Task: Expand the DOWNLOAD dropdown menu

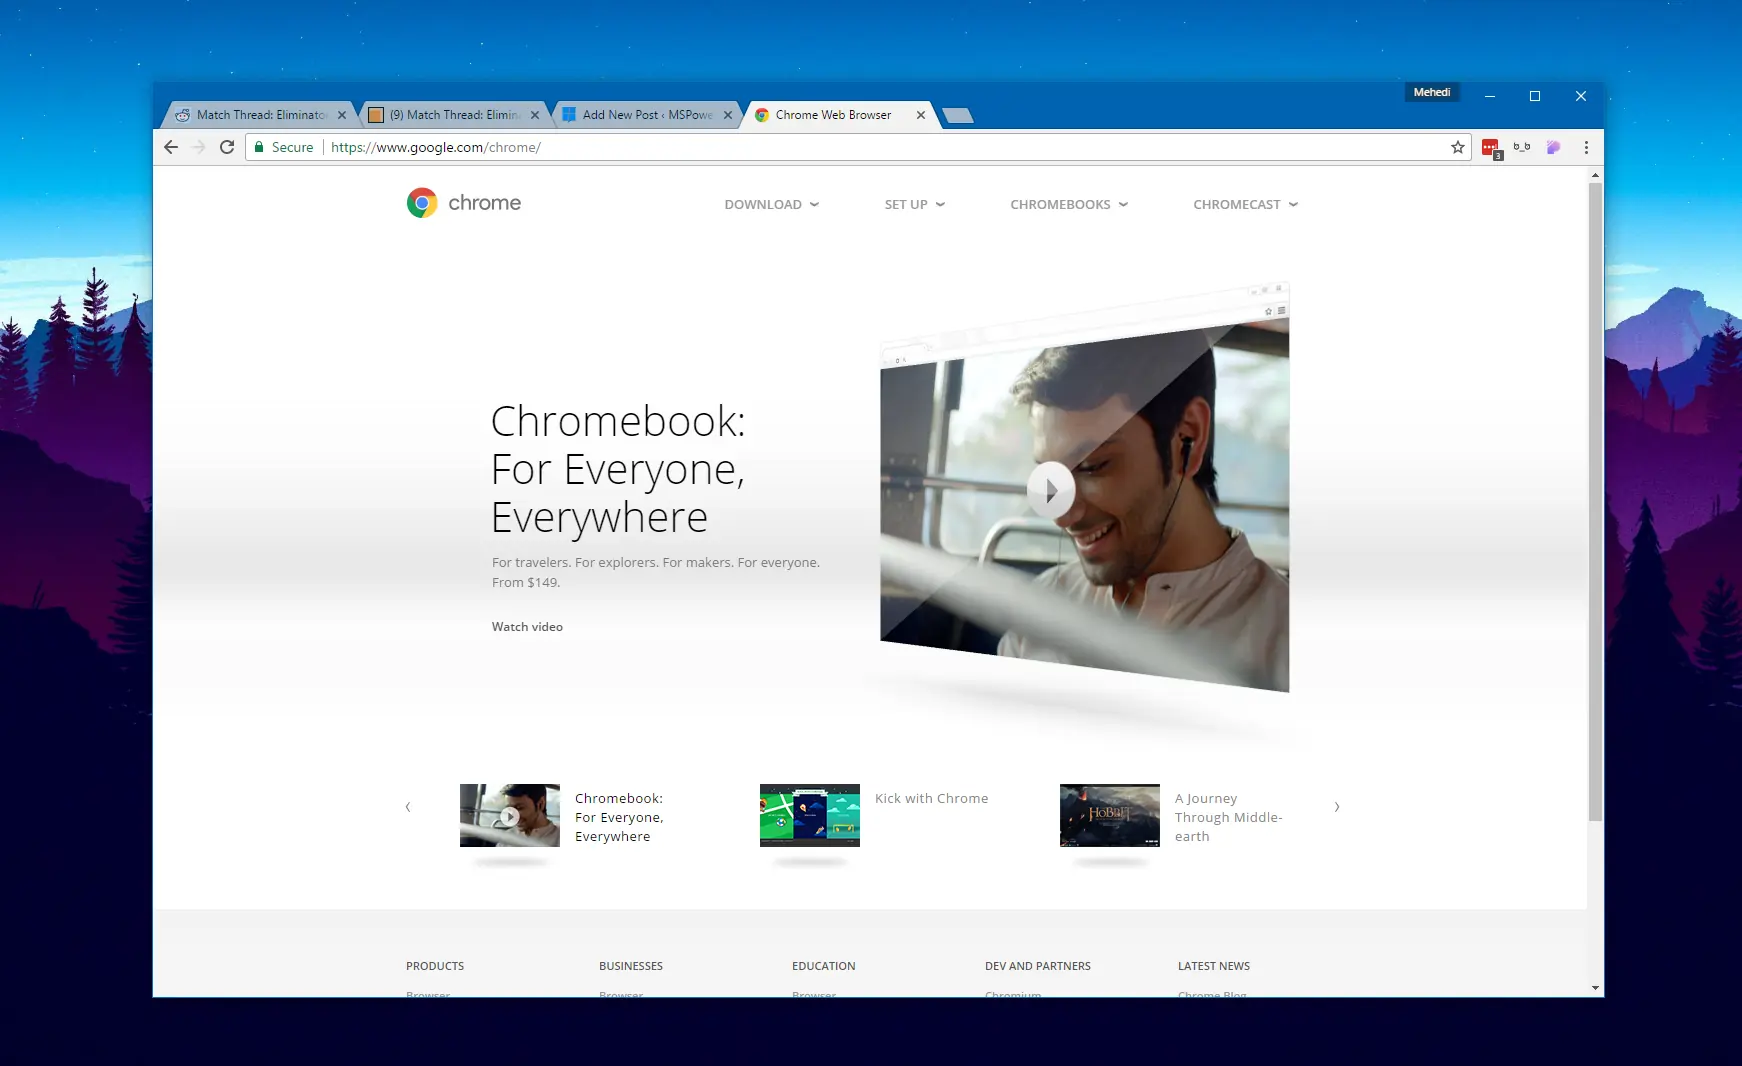Action: point(771,204)
